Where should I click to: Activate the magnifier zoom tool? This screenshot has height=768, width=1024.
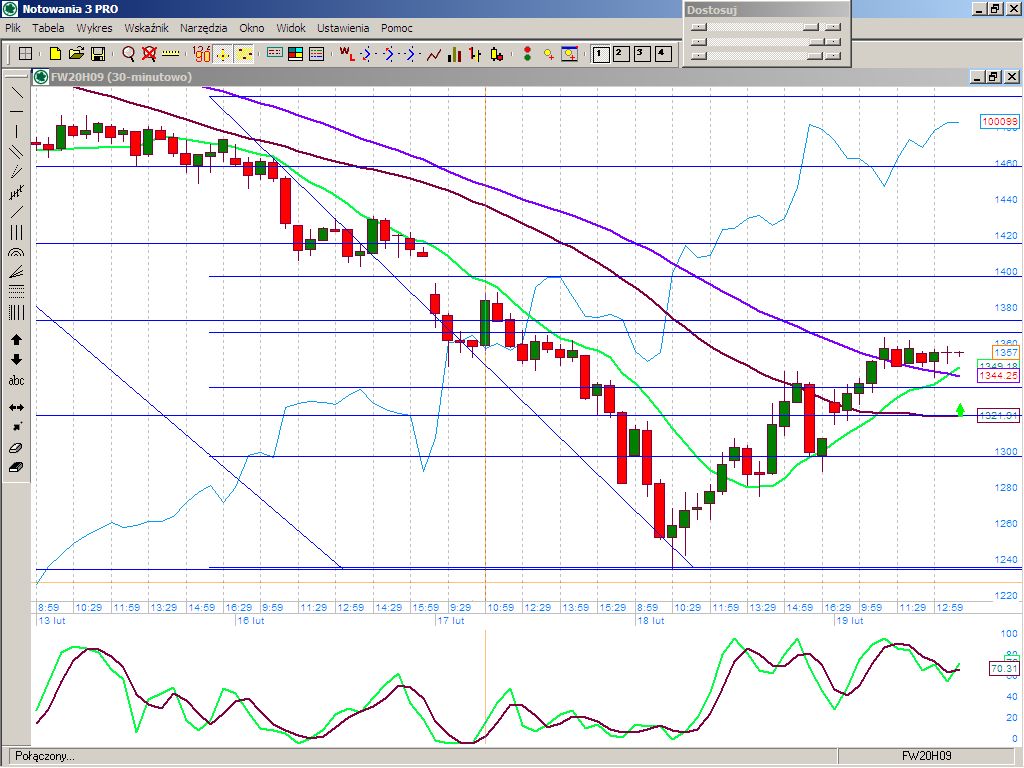pos(129,54)
